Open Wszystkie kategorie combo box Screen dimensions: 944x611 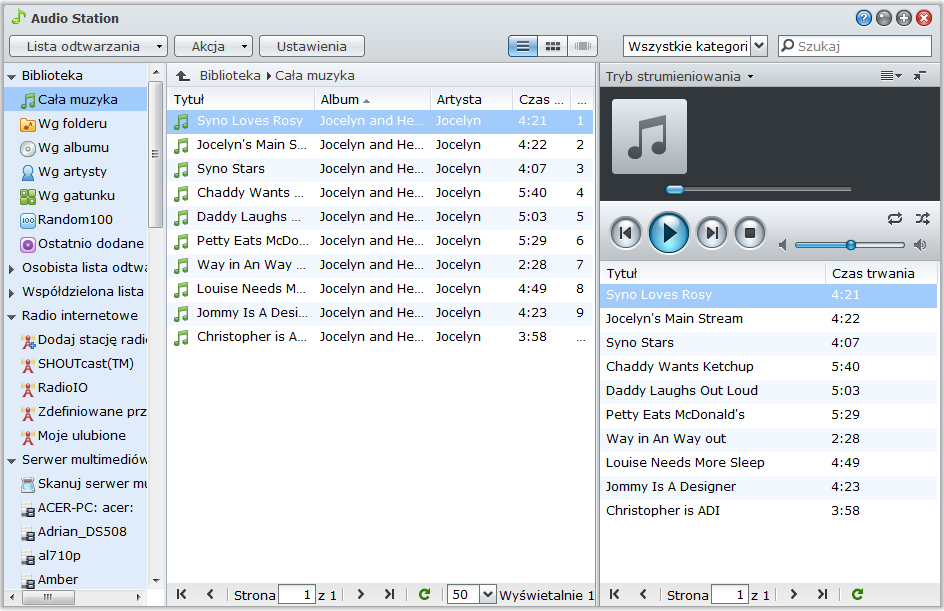point(695,46)
